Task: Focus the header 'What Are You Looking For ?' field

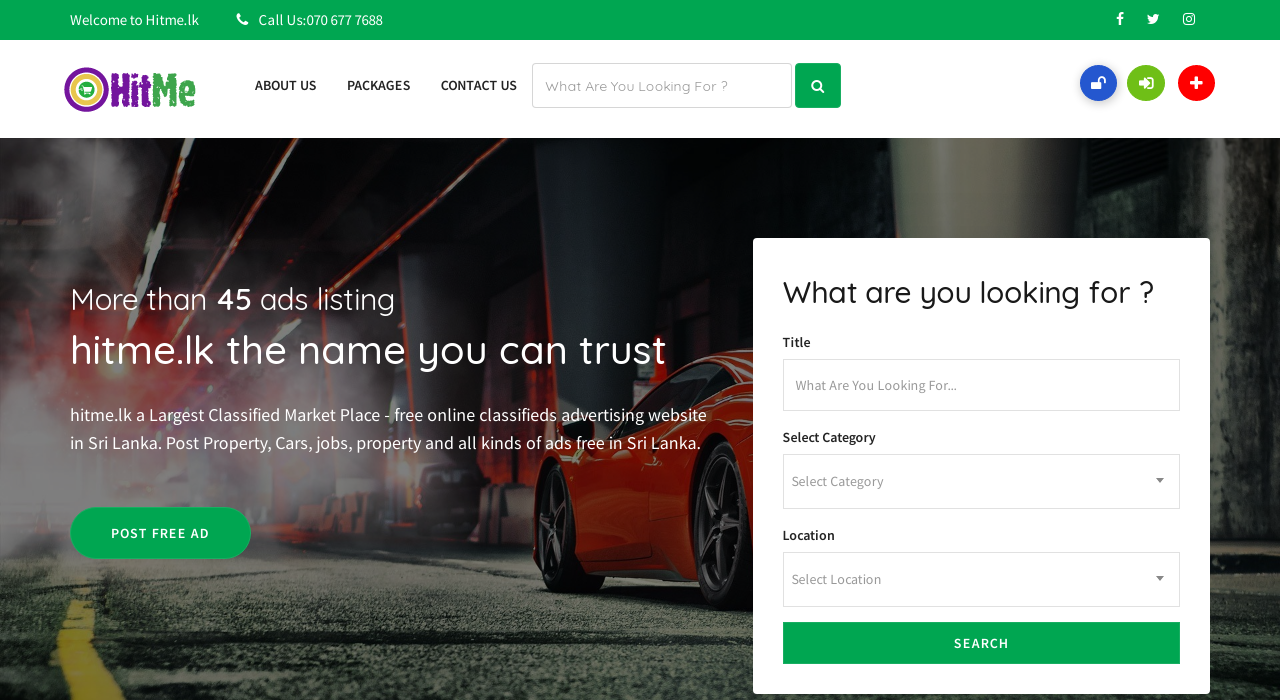Action: click(x=662, y=86)
